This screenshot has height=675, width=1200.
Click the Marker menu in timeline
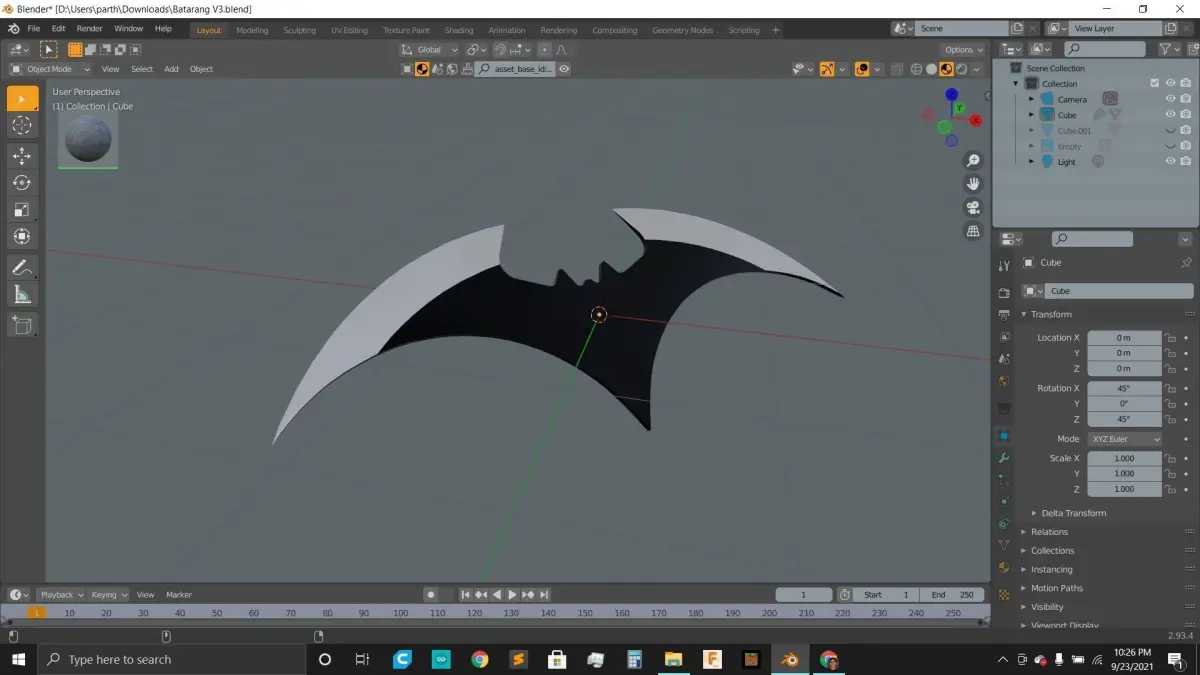tap(179, 595)
